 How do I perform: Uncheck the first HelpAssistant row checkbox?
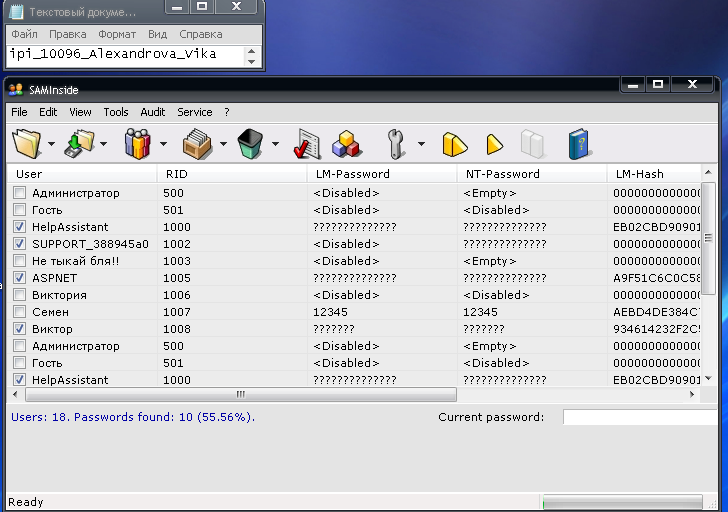(x=20, y=227)
